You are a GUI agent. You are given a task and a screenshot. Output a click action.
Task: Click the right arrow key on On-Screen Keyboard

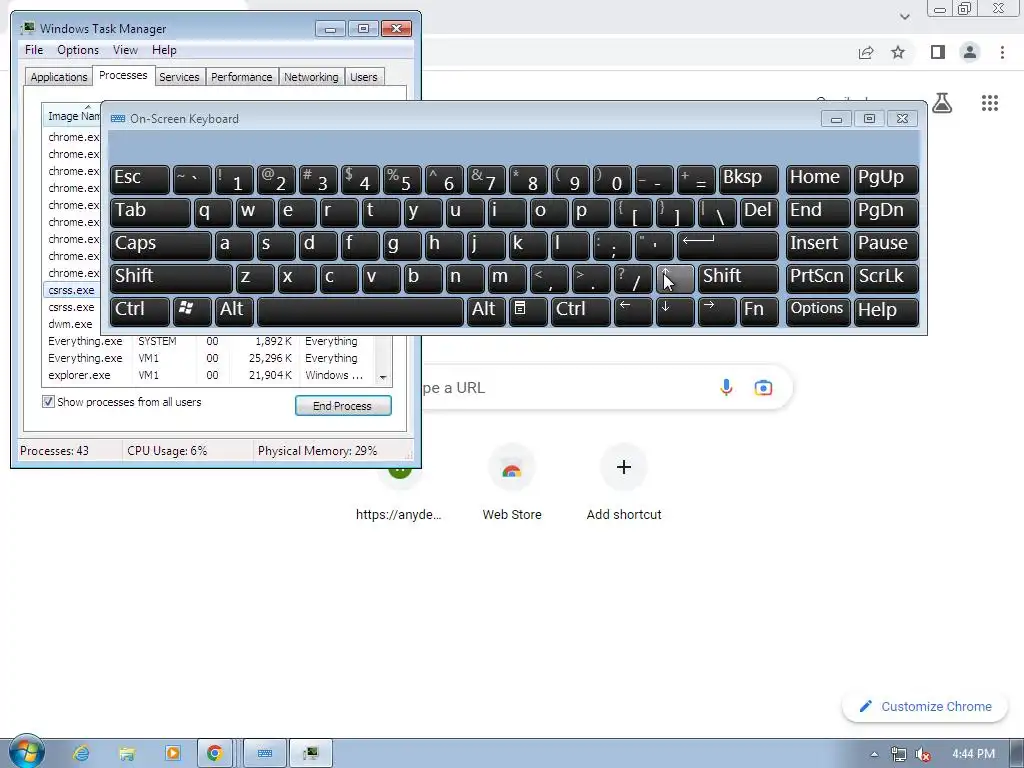[x=717, y=312]
